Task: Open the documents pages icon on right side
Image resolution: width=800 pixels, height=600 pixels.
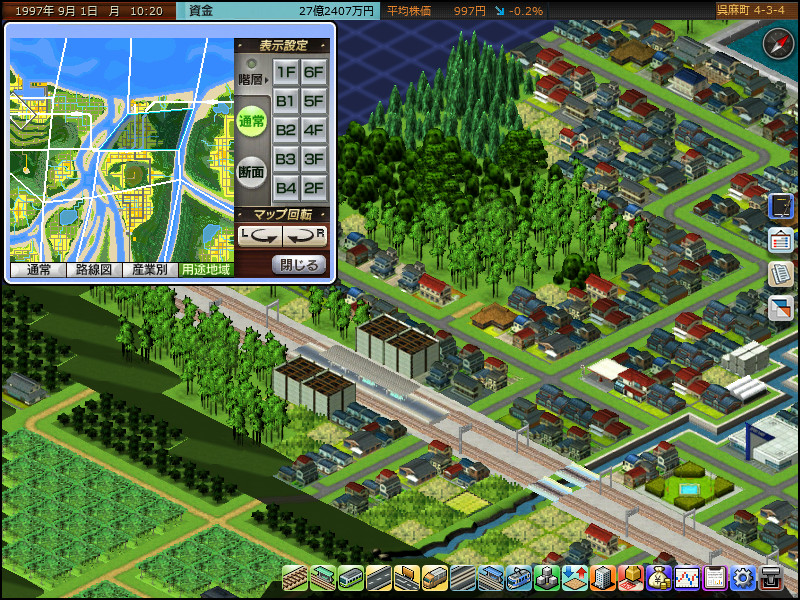Action: 781,274
